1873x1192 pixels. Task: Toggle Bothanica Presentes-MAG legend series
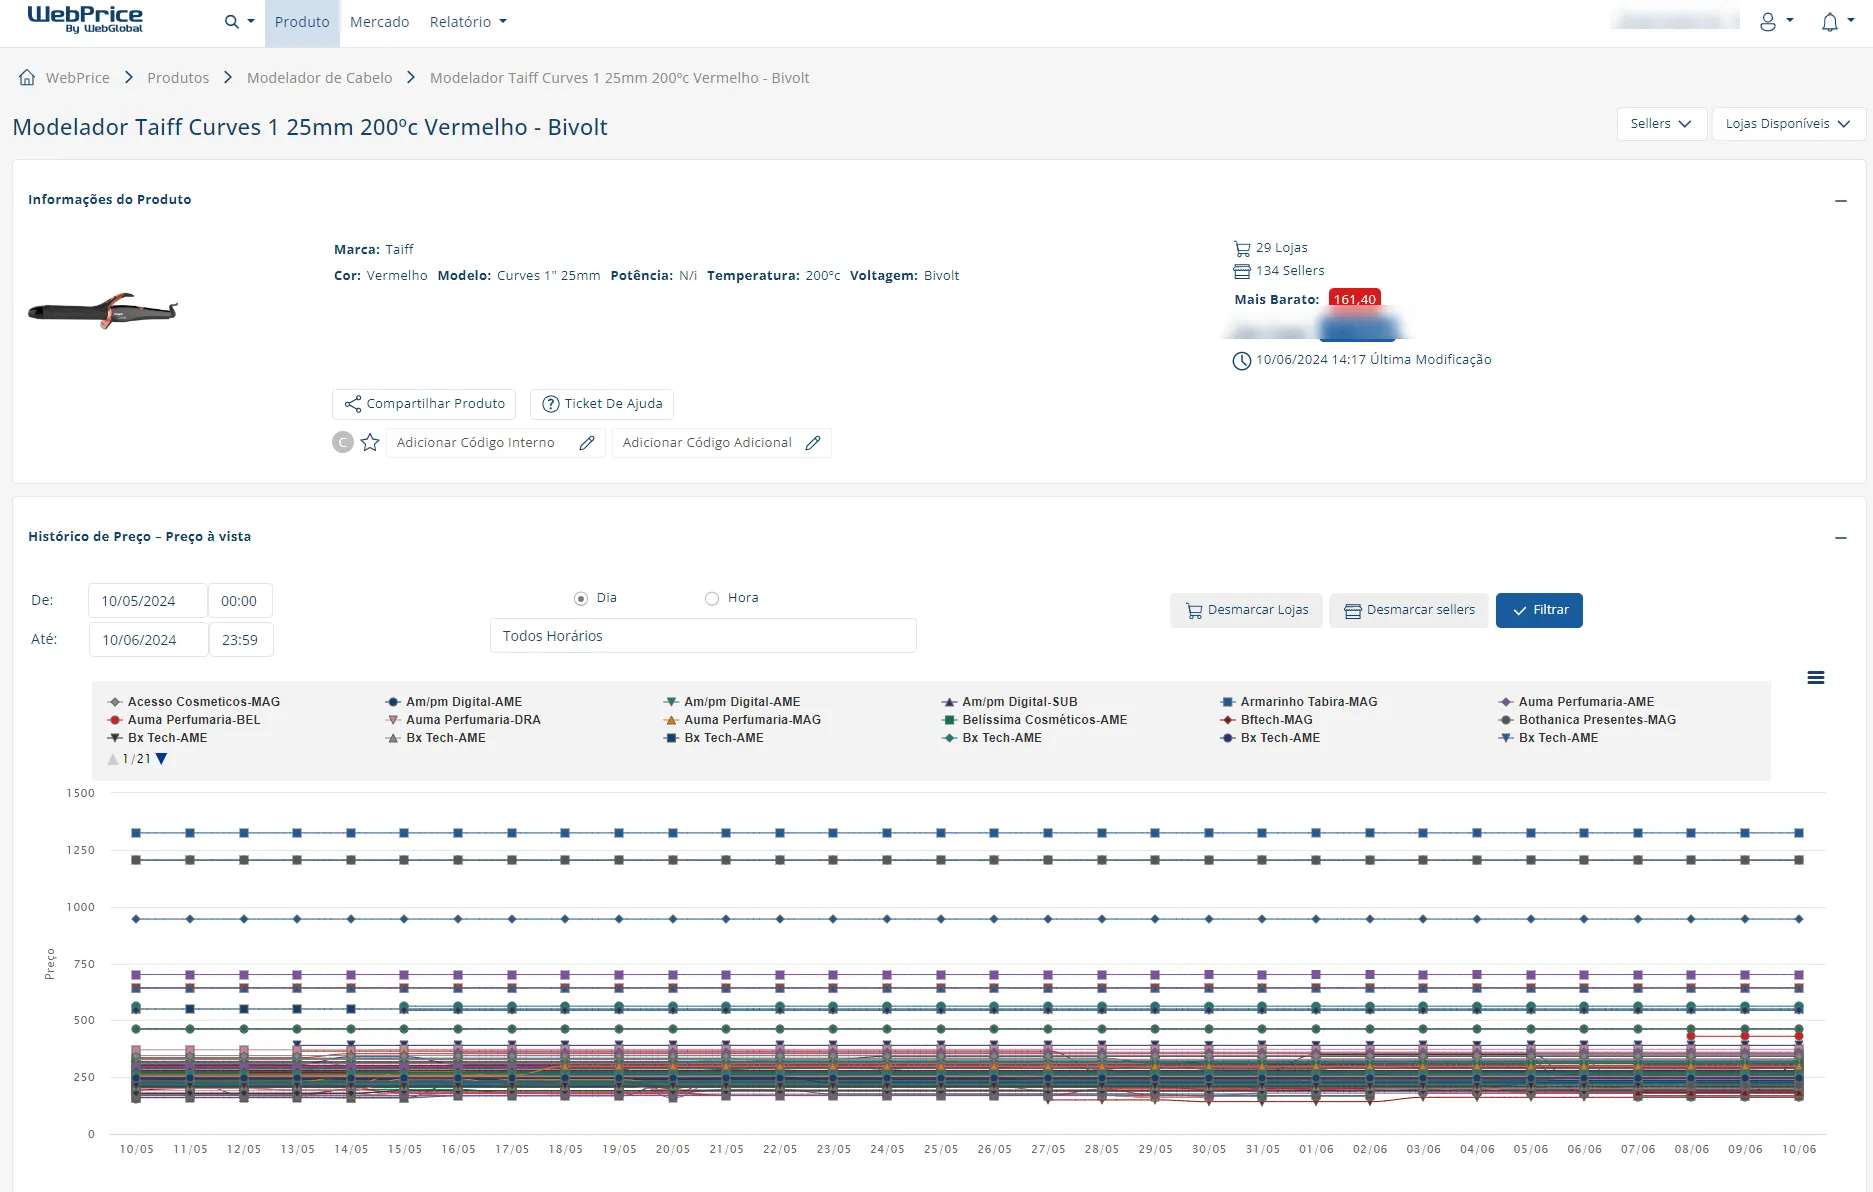click(x=1587, y=720)
